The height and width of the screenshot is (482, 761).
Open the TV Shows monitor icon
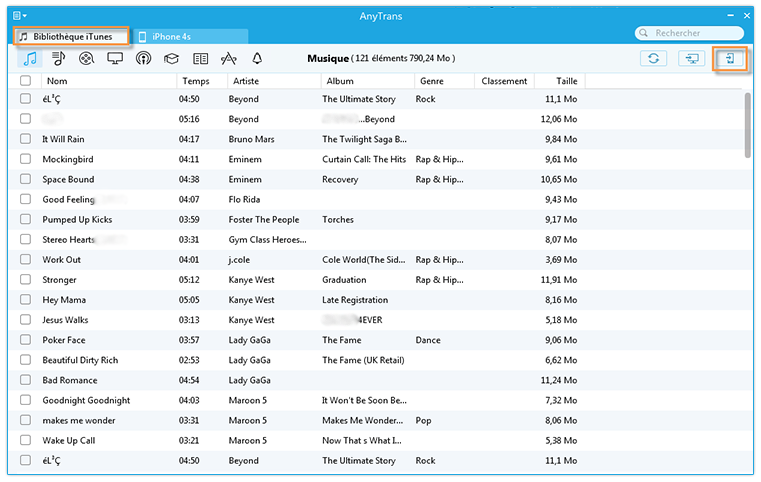(x=115, y=59)
